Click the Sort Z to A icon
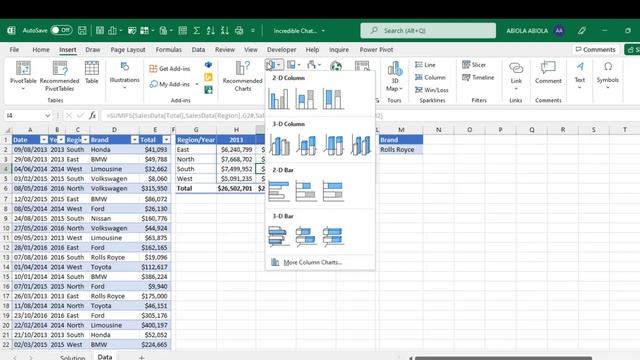Viewport: 640px width, 360px height. pos(224,30)
